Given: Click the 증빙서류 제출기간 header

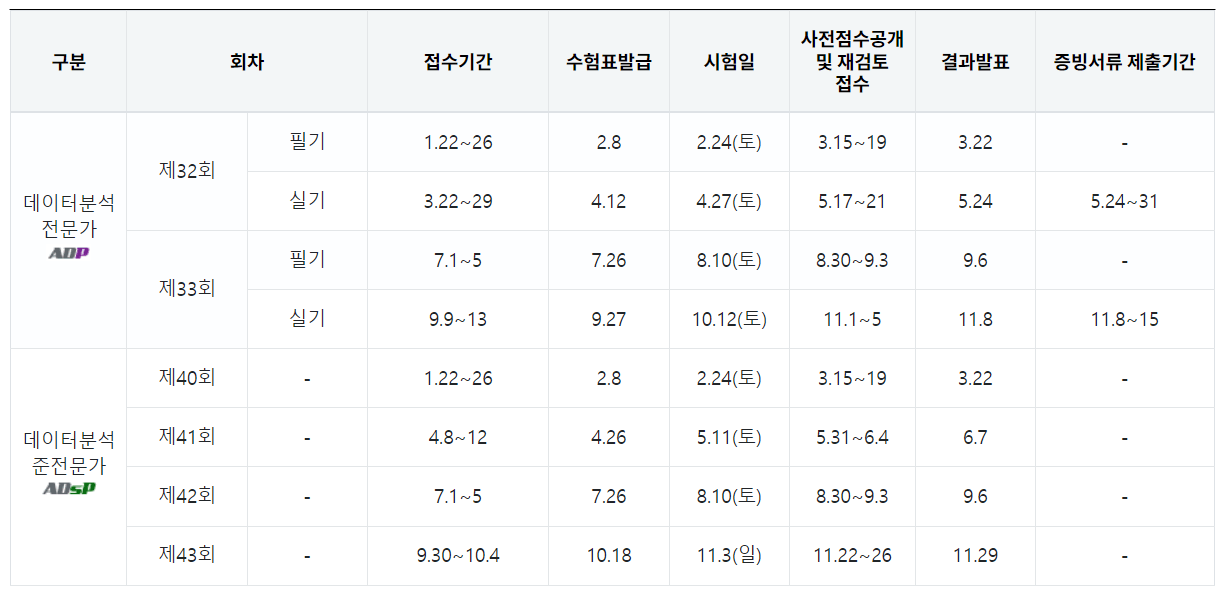Looking at the screenshot, I should point(1125,62).
